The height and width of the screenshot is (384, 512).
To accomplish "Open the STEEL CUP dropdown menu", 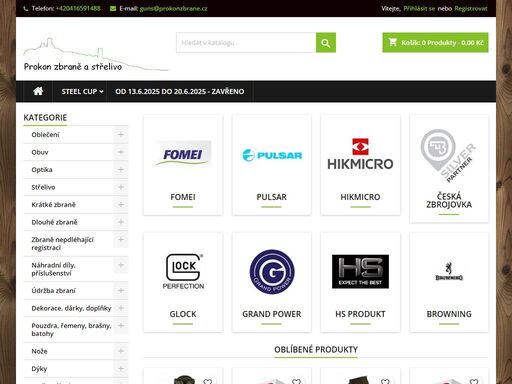I will (82, 91).
